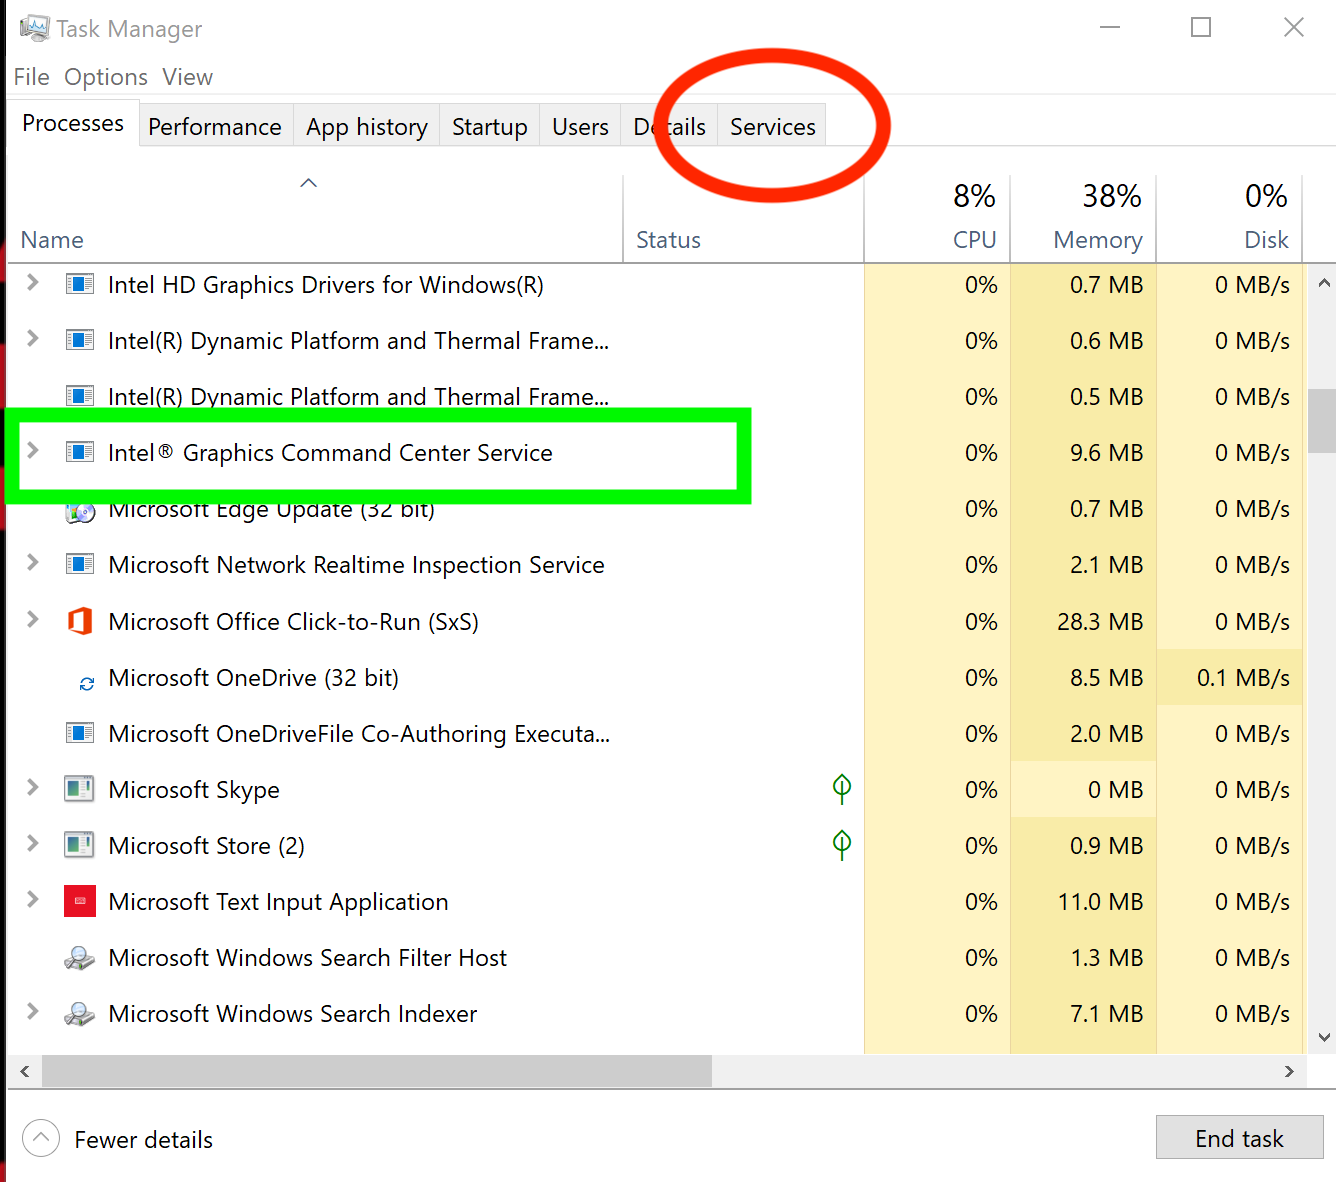The height and width of the screenshot is (1182, 1336).
Task: Click Intel HD Graphics Drivers process icon
Action: coord(80,284)
